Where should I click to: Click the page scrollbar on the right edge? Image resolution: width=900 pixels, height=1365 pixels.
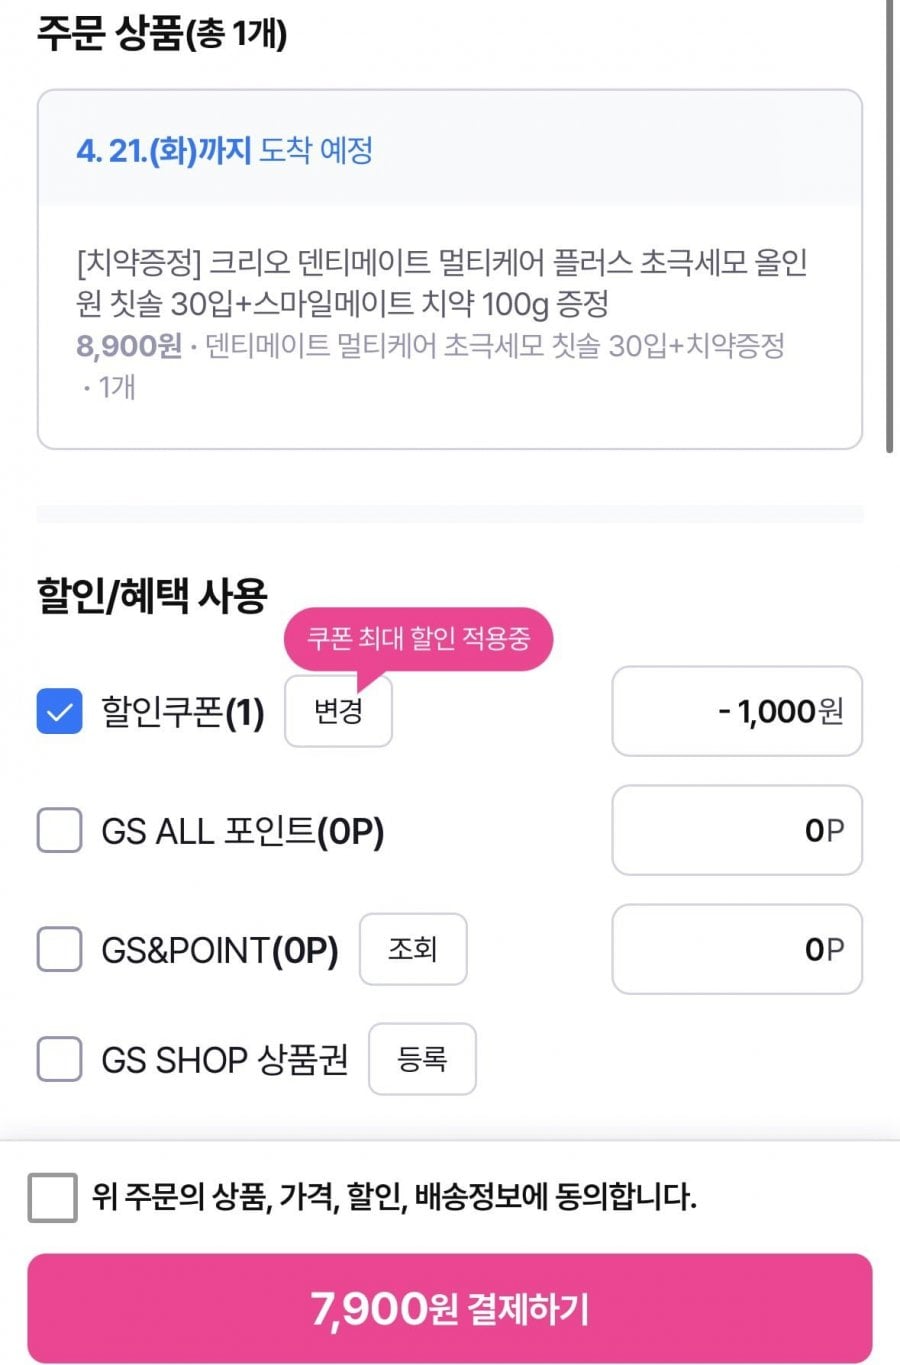890,230
